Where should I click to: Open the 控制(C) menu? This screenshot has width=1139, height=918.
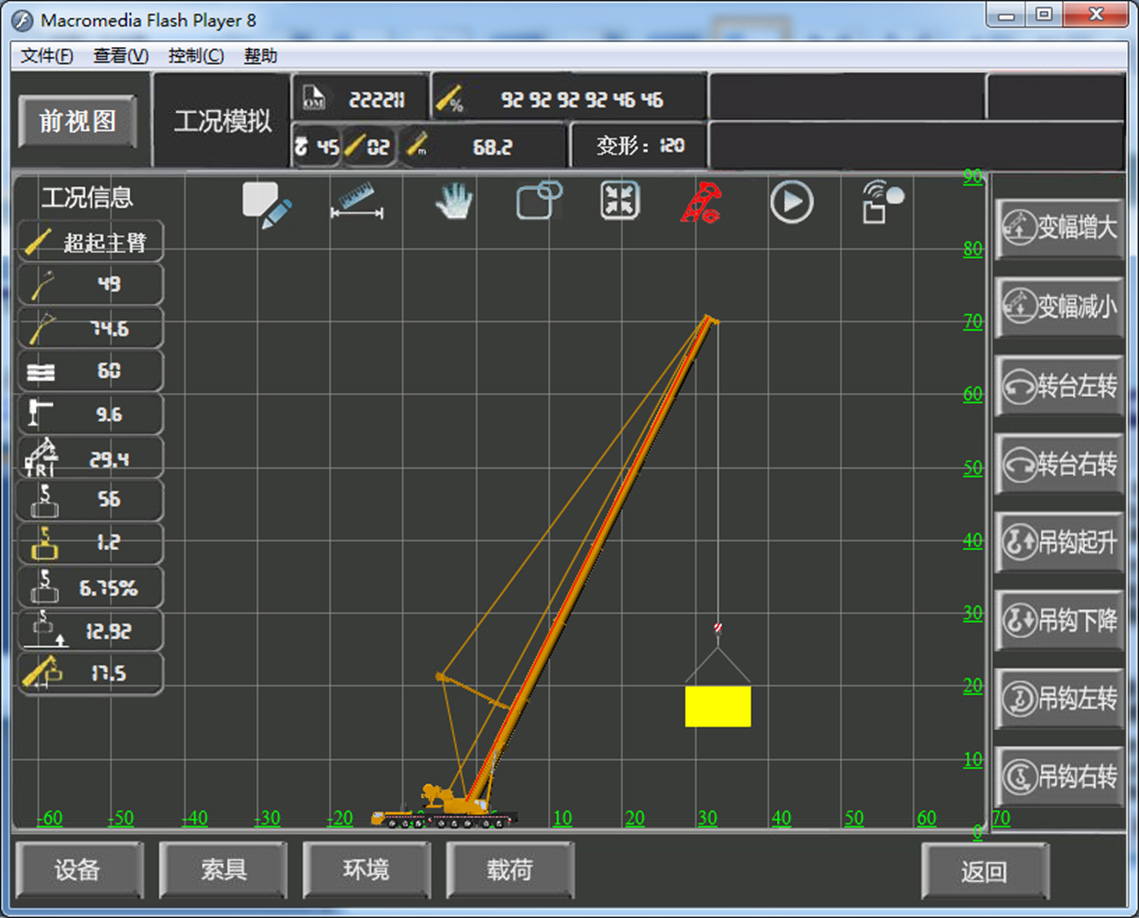pos(196,56)
